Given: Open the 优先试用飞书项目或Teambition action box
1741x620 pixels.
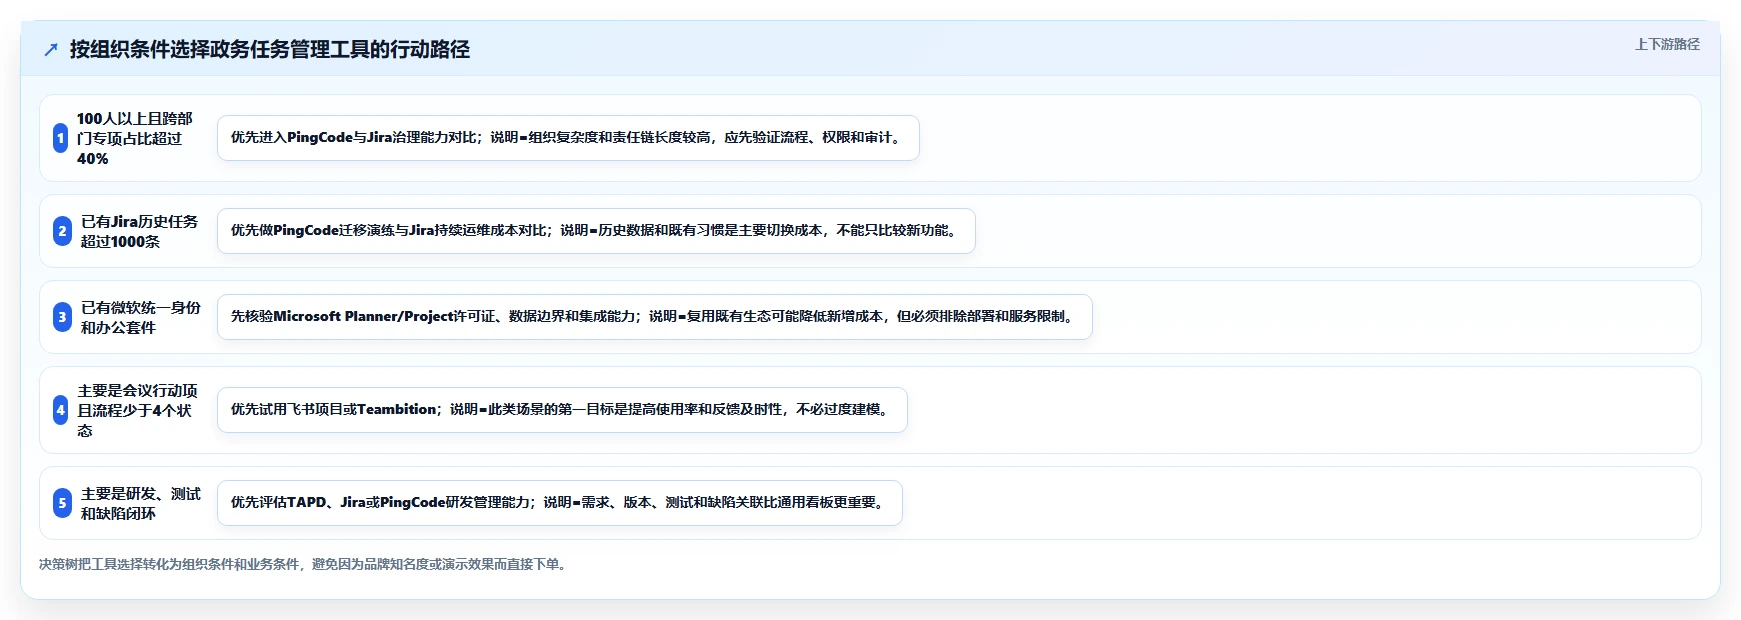Looking at the screenshot, I should point(562,410).
